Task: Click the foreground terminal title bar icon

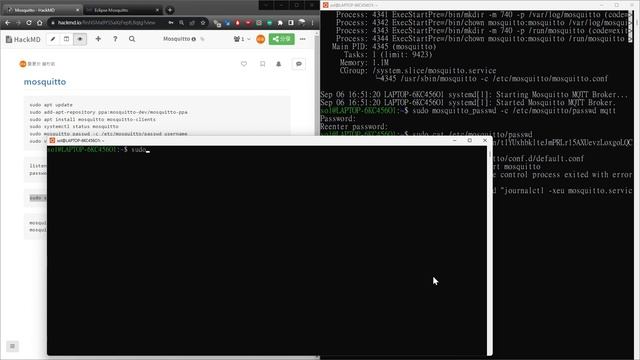Action: (x=52, y=140)
